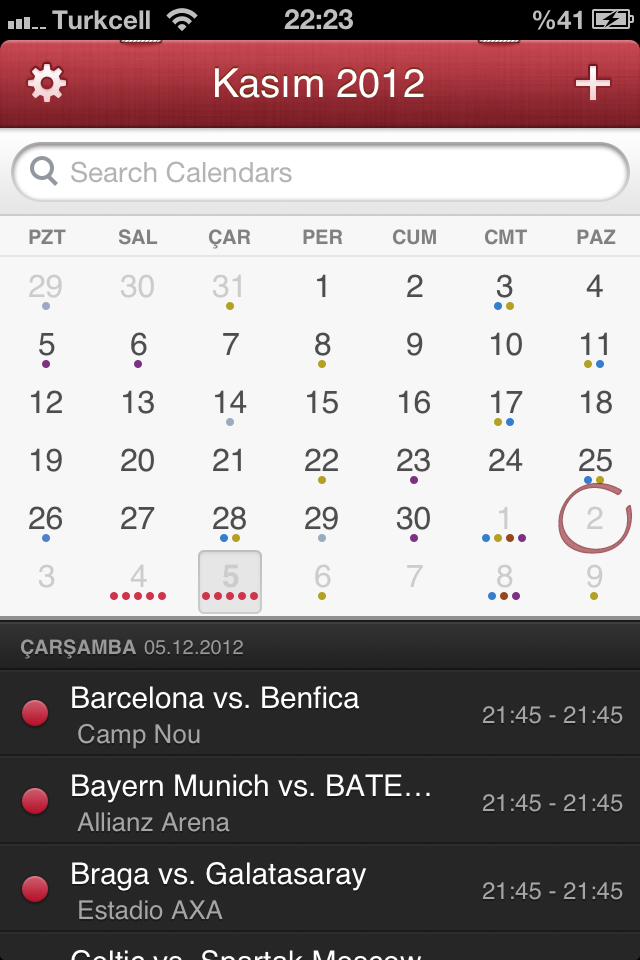Select November 17 in the calendar
Image resolution: width=640 pixels, height=960 pixels.
[x=505, y=407]
